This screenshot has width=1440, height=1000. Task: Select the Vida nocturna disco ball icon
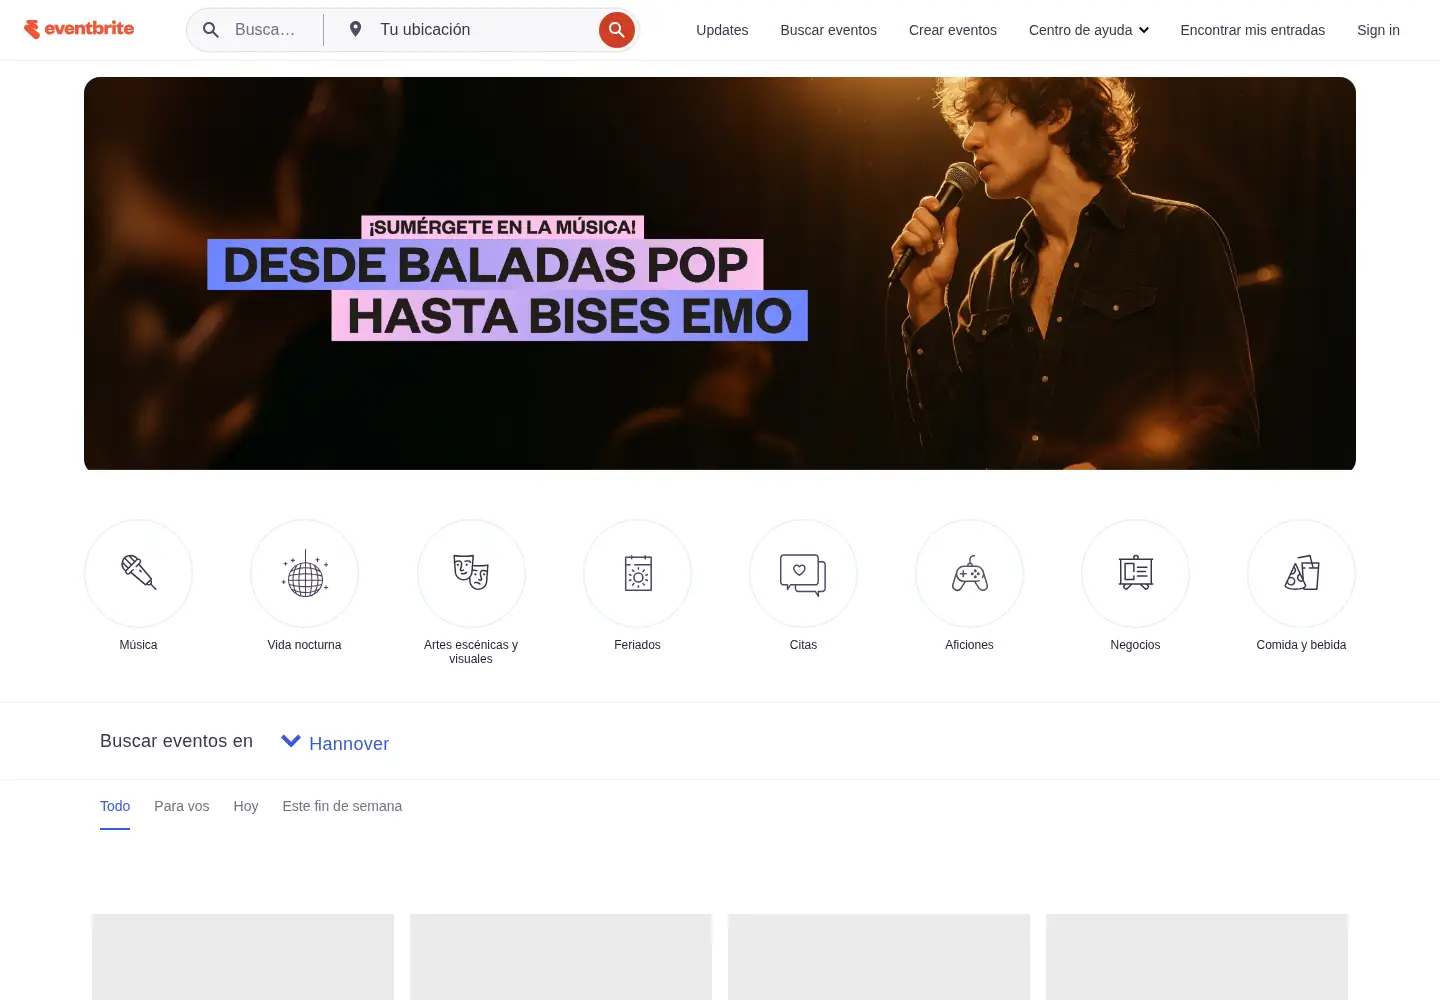[305, 573]
